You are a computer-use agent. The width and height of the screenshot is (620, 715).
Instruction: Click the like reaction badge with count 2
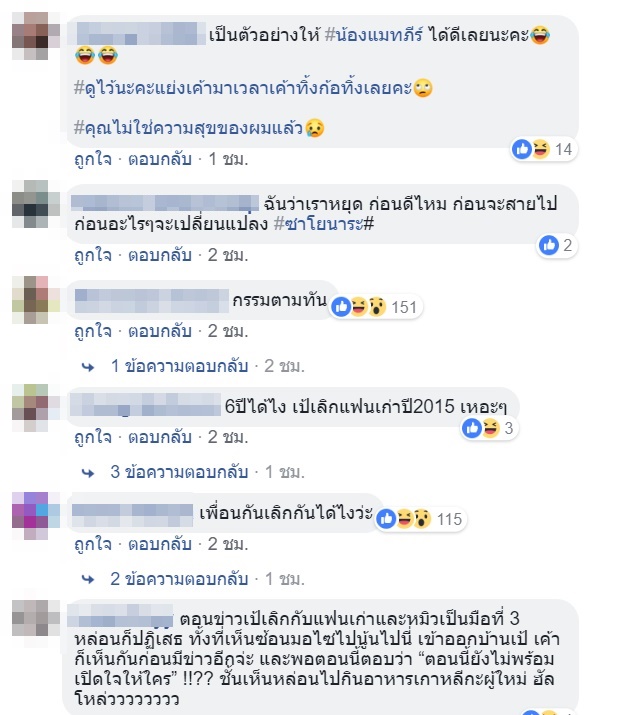557,245
